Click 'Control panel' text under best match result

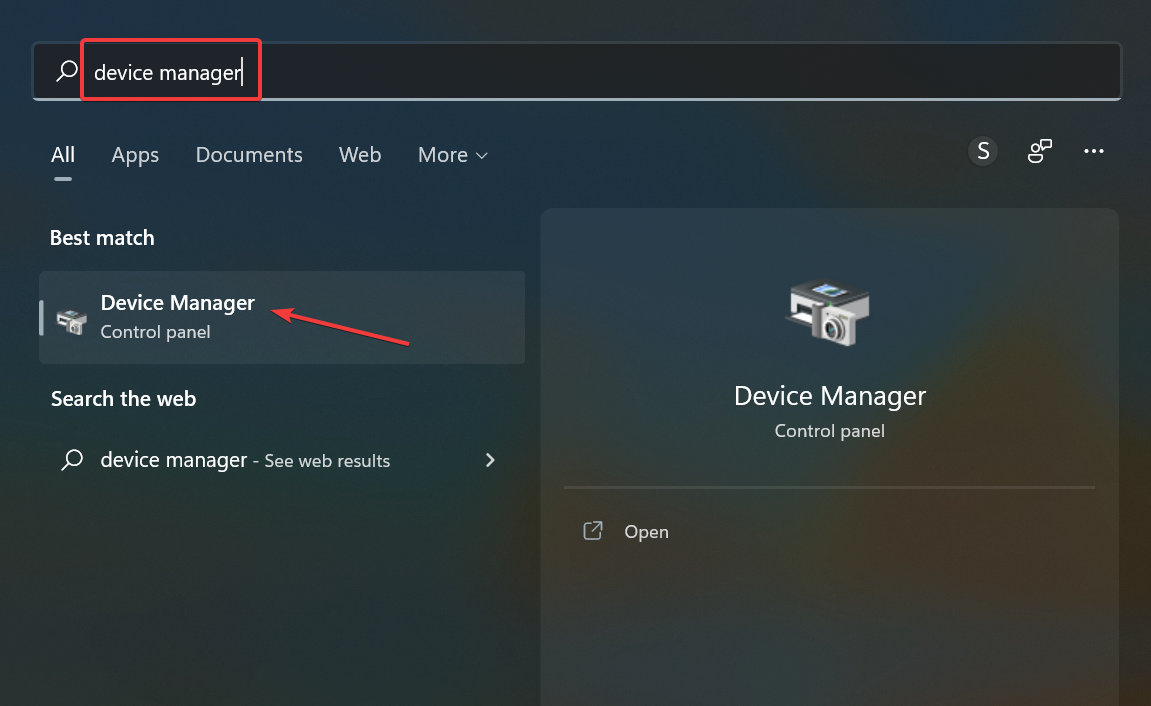coord(156,332)
